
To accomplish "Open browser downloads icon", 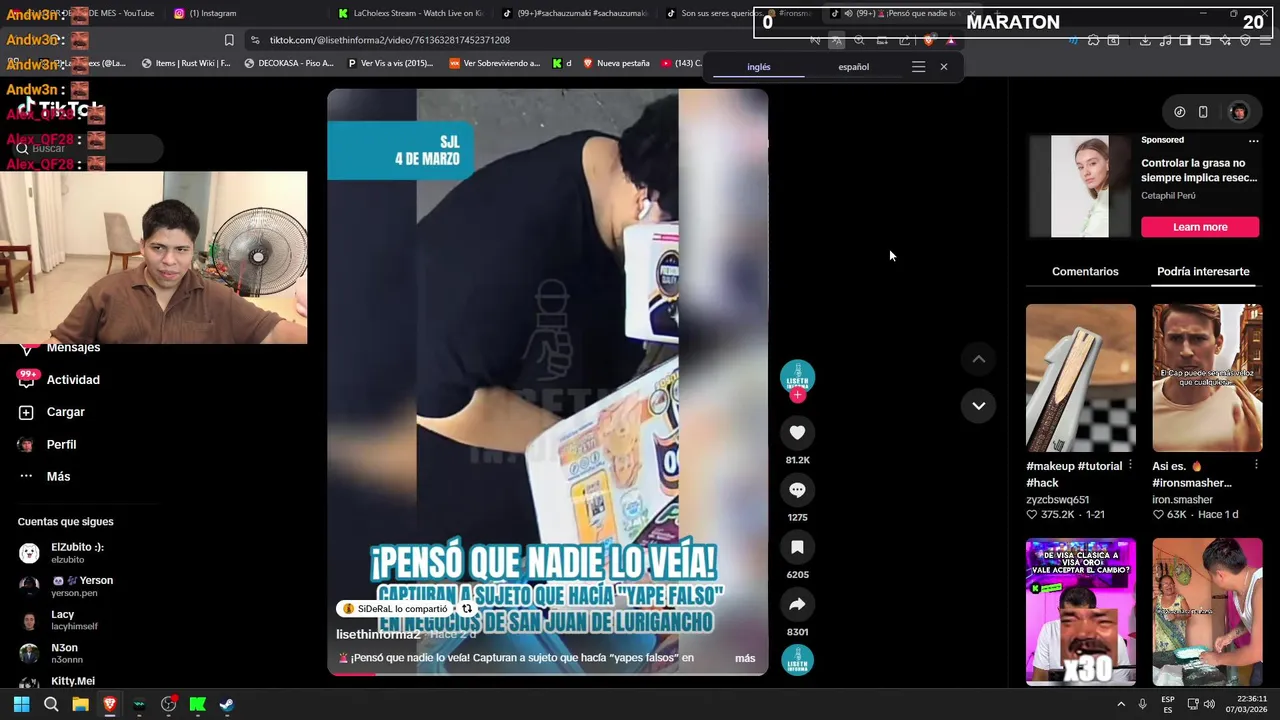I will [x=1145, y=40].
